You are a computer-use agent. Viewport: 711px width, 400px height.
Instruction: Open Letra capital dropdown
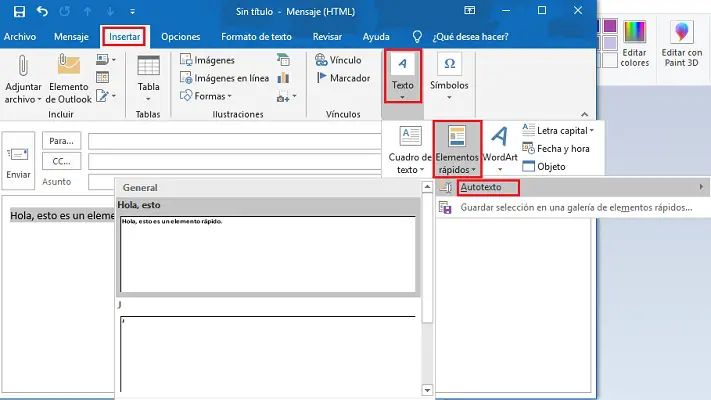558,131
